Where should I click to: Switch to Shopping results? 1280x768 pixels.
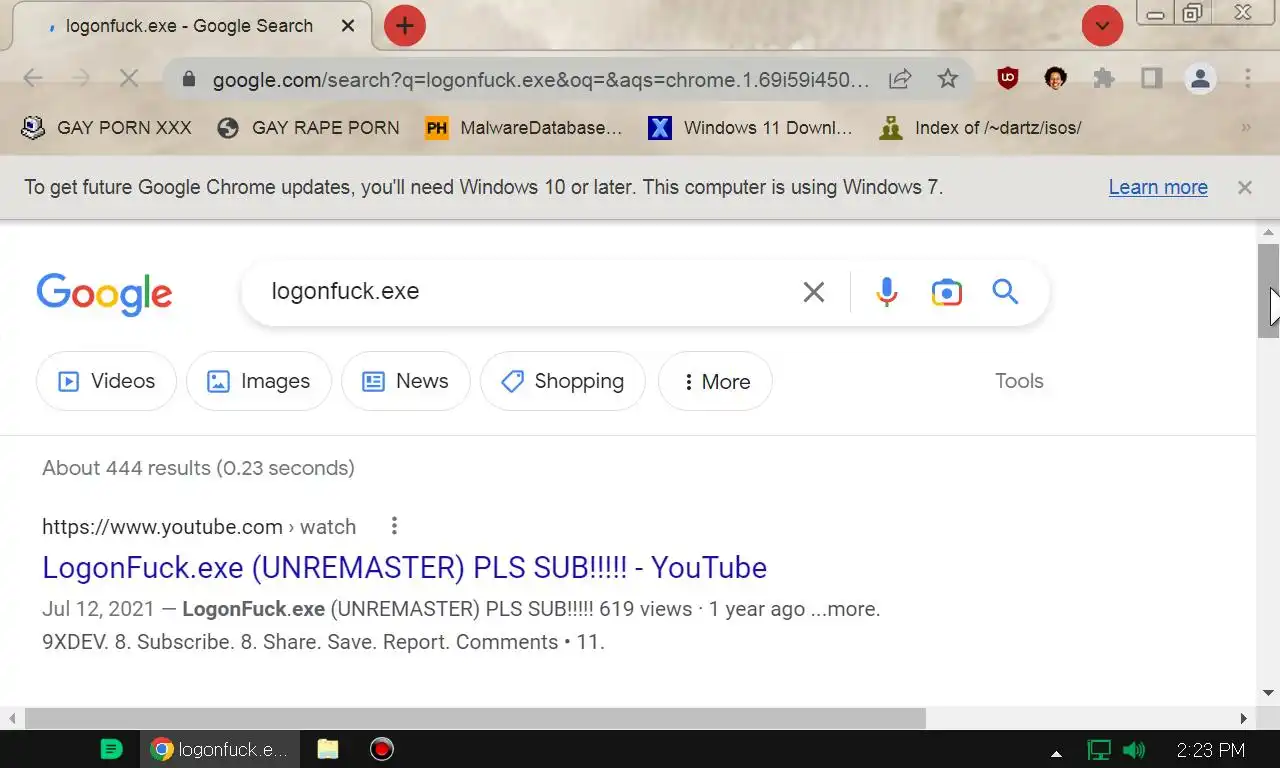(x=562, y=381)
